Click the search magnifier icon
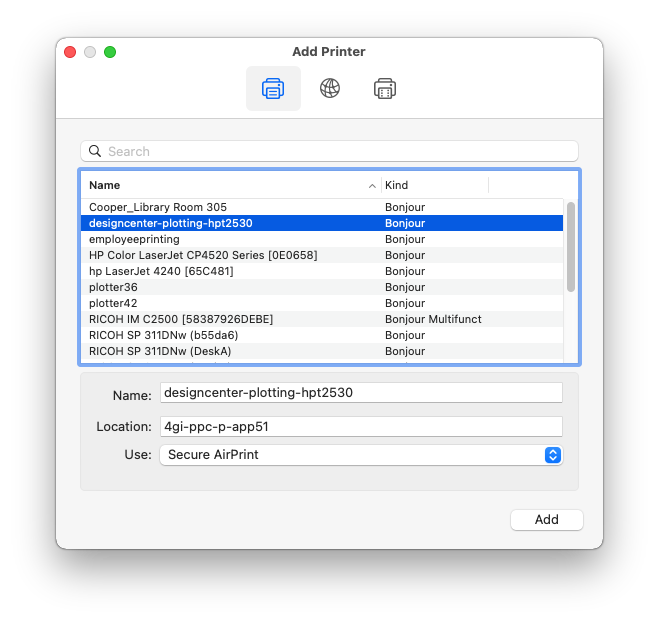The height and width of the screenshot is (623, 659). (x=95, y=151)
